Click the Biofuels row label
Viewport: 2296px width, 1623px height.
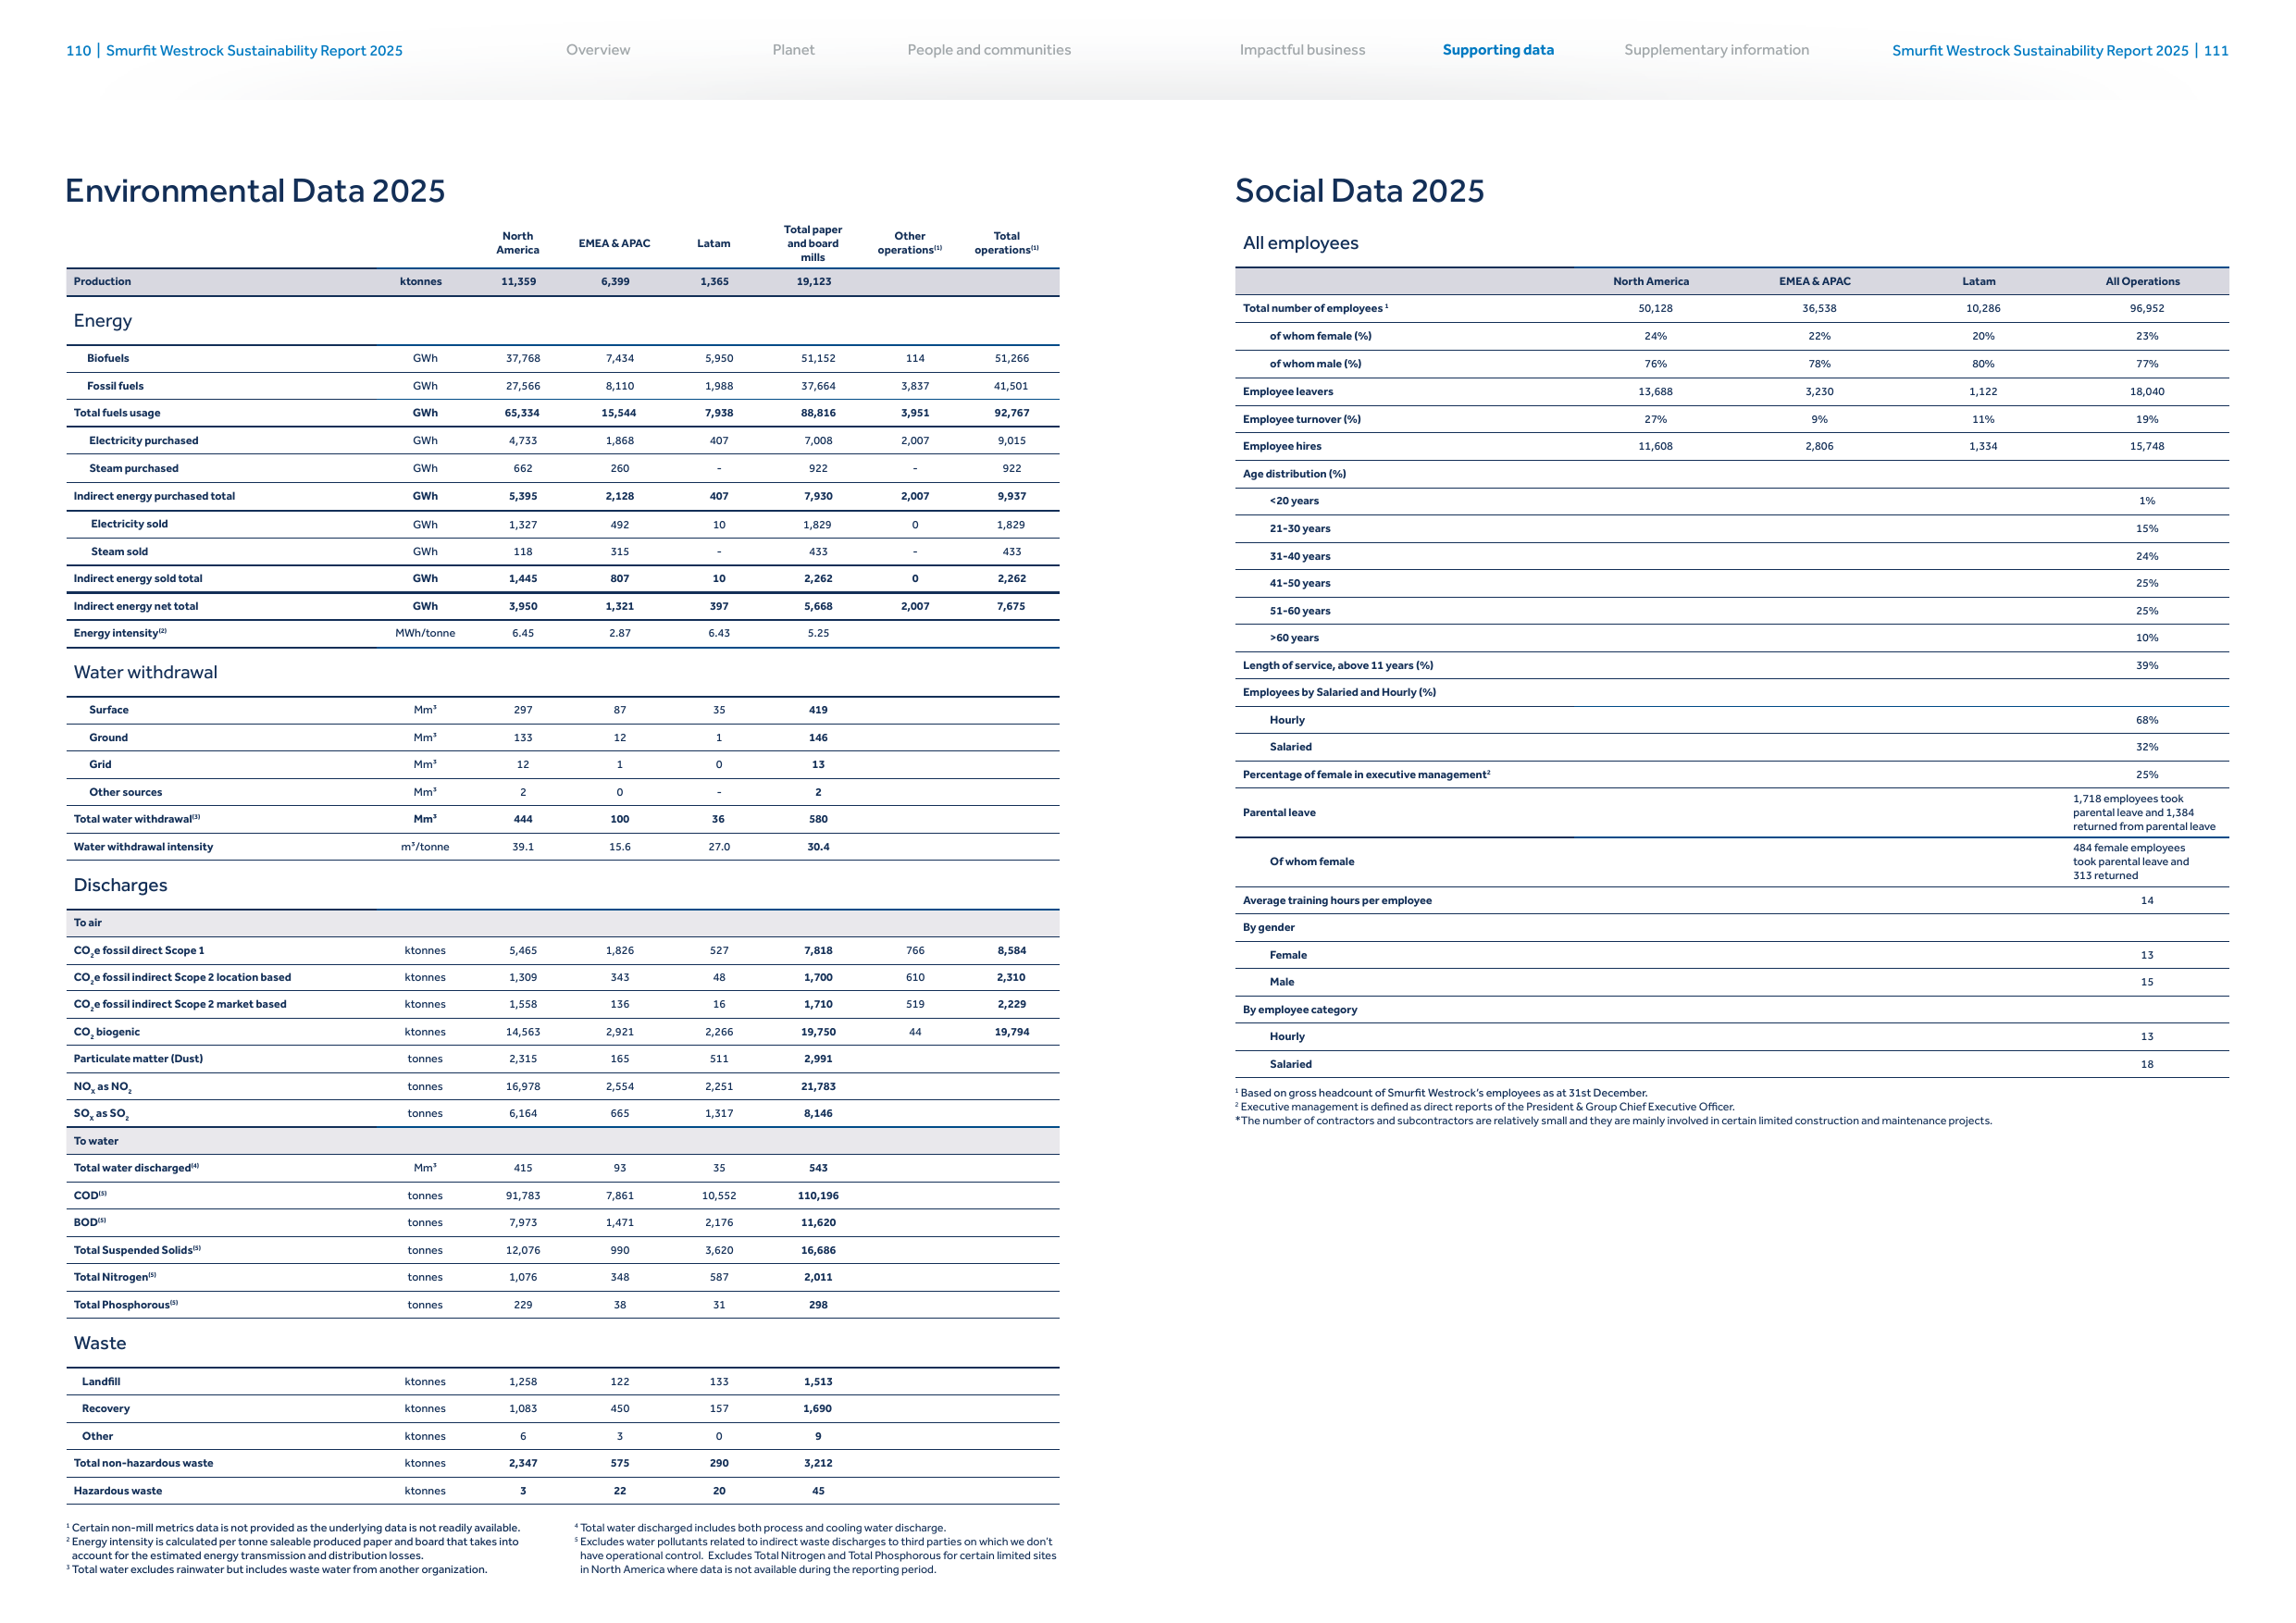tap(108, 358)
